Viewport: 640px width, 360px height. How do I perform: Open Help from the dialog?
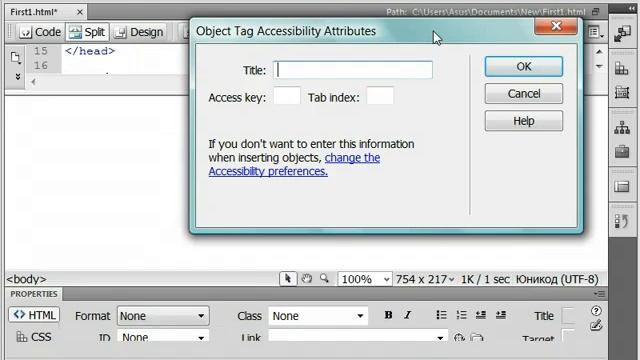click(524, 121)
